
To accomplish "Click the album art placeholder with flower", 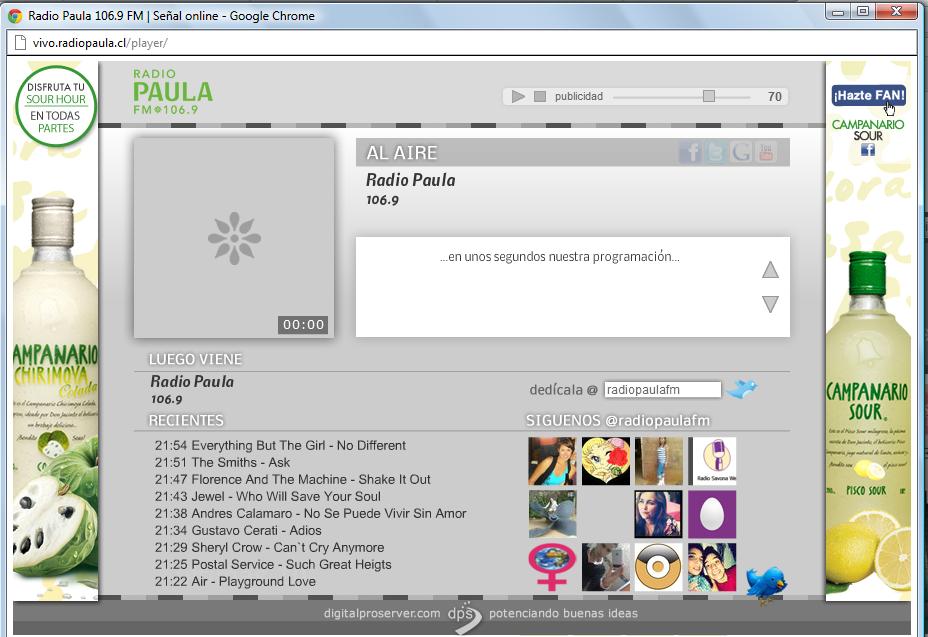I will tap(234, 238).
